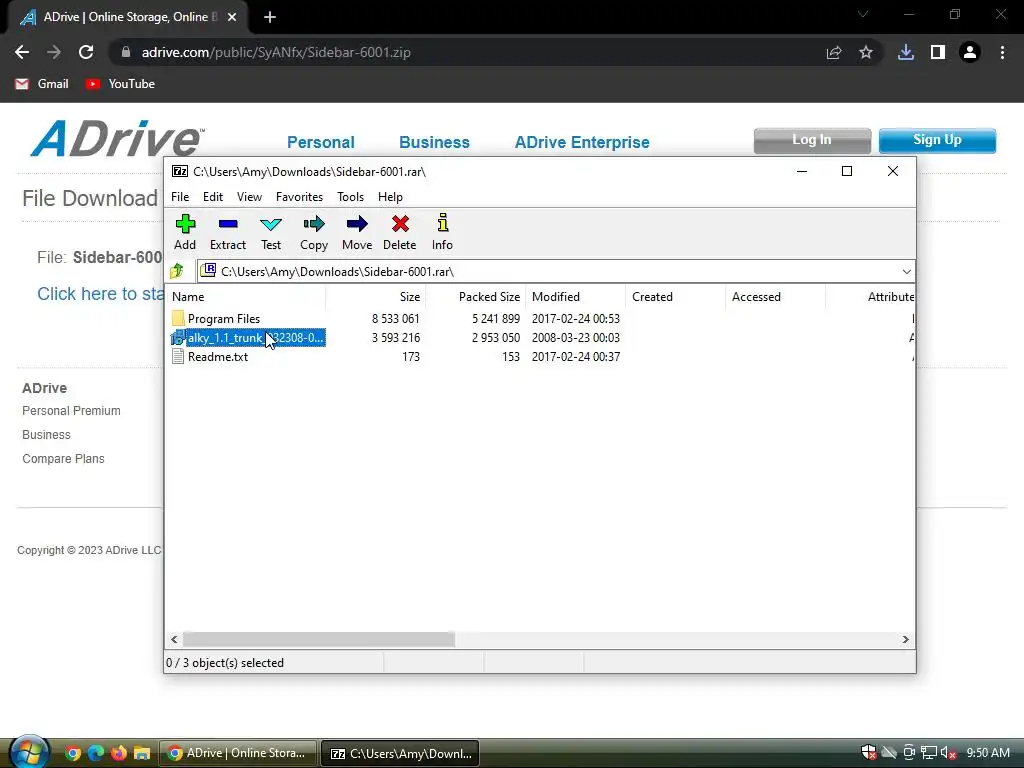1024x768 pixels.
Task: Click the volume tray icon
Action: [948, 753]
